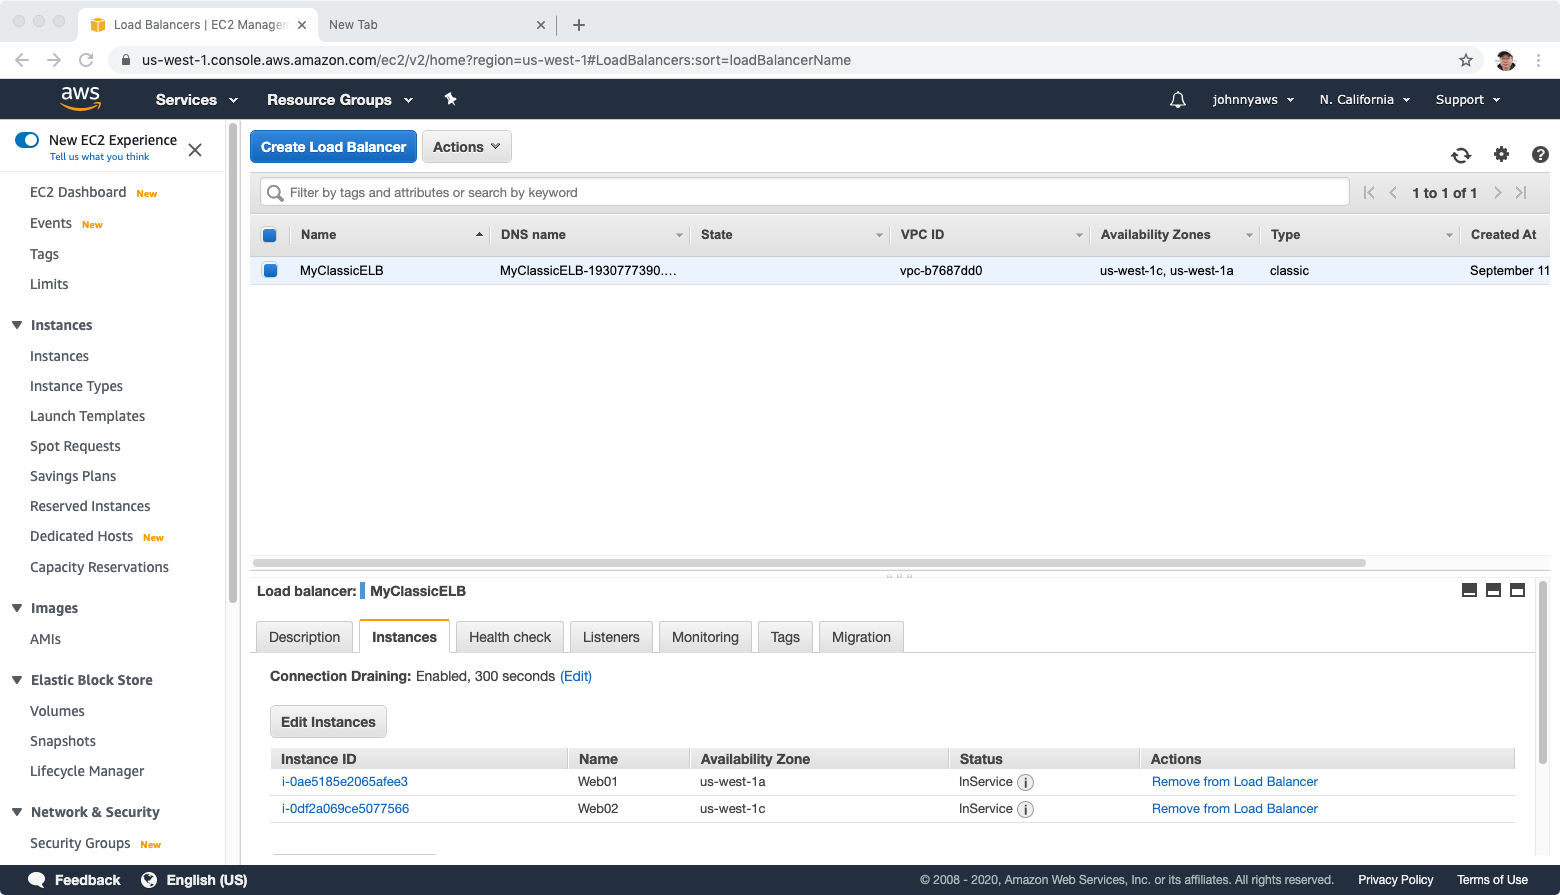This screenshot has width=1560, height=895.
Task: Switch to the Listeners tab
Action: click(x=611, y=637)
